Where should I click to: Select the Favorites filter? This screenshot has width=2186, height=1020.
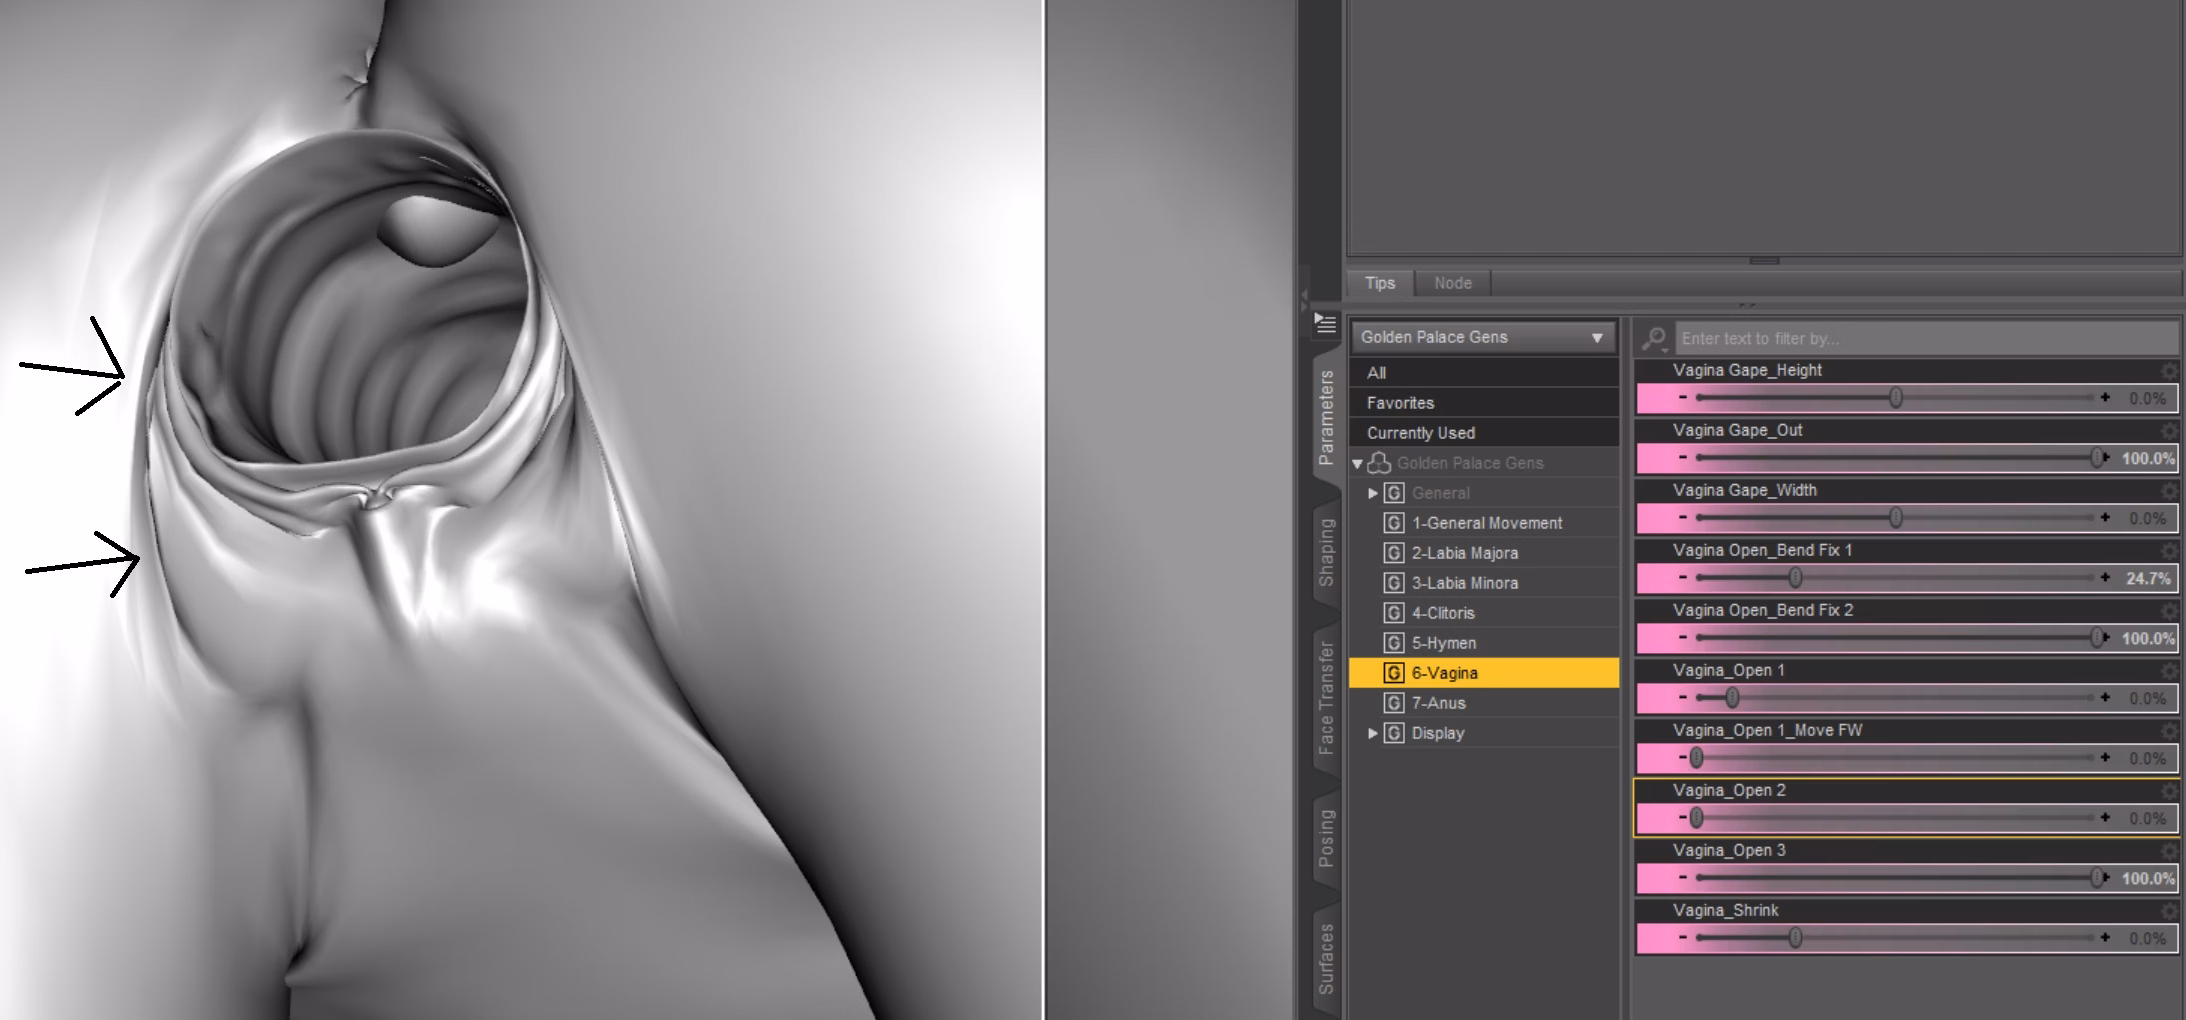[1400, 403]
